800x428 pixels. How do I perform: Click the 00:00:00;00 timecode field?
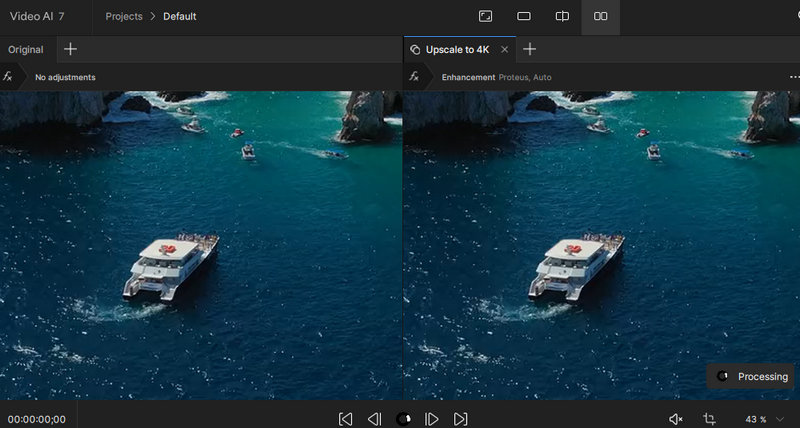click(37, 419)
